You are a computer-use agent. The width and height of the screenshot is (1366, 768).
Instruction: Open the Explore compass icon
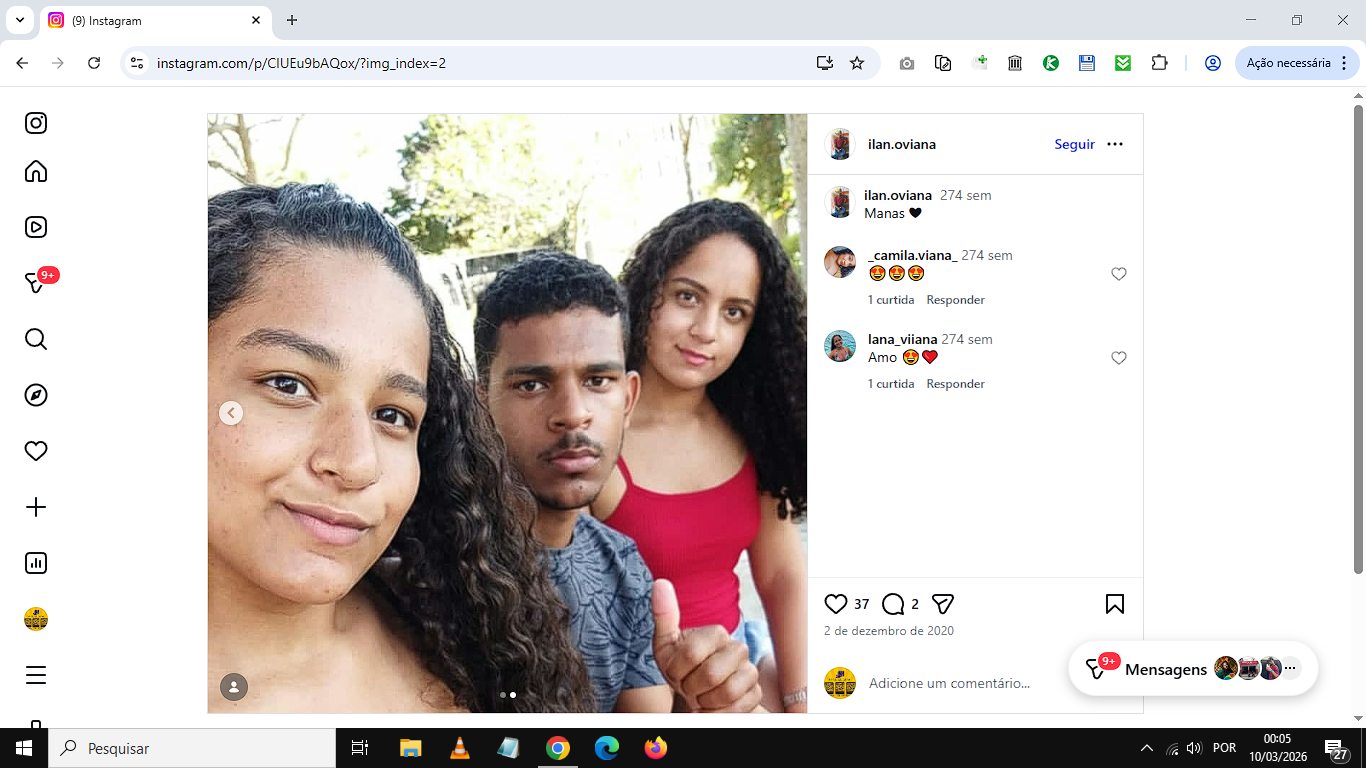point(36,395)
